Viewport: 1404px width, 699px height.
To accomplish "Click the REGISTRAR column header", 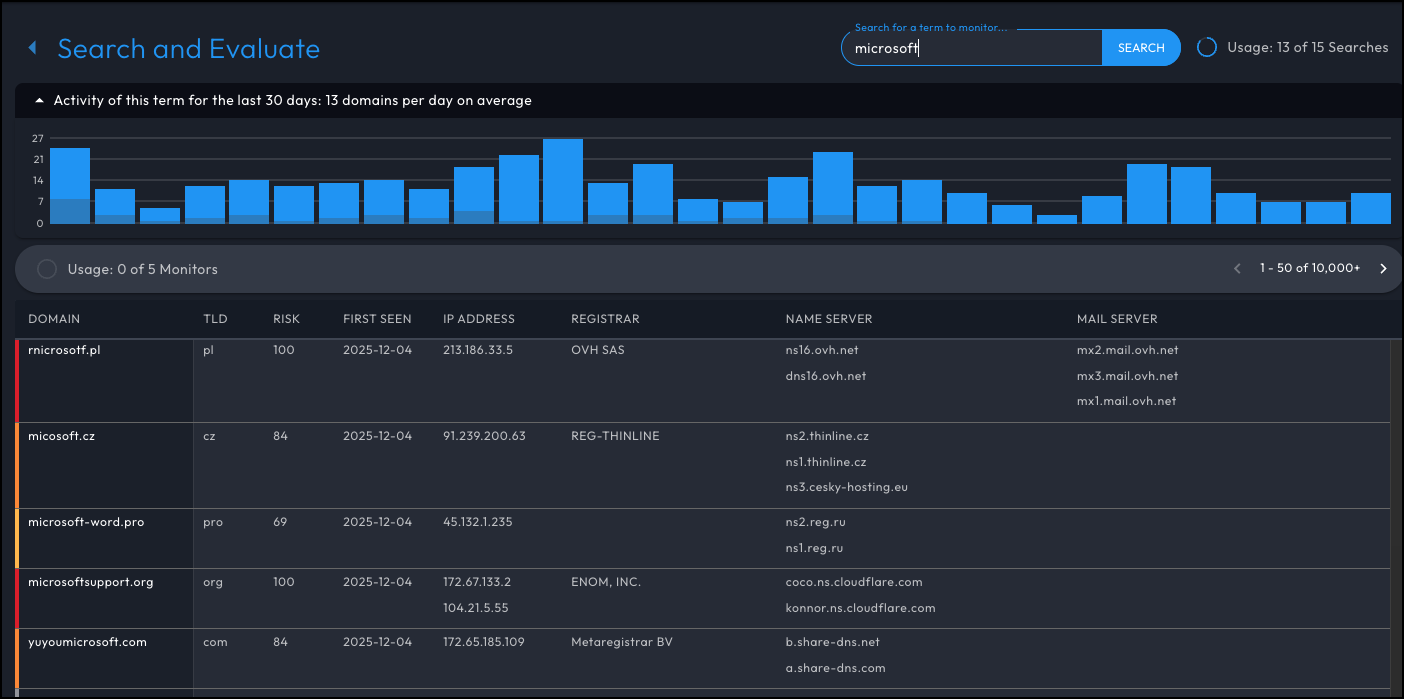I will 605,319.
